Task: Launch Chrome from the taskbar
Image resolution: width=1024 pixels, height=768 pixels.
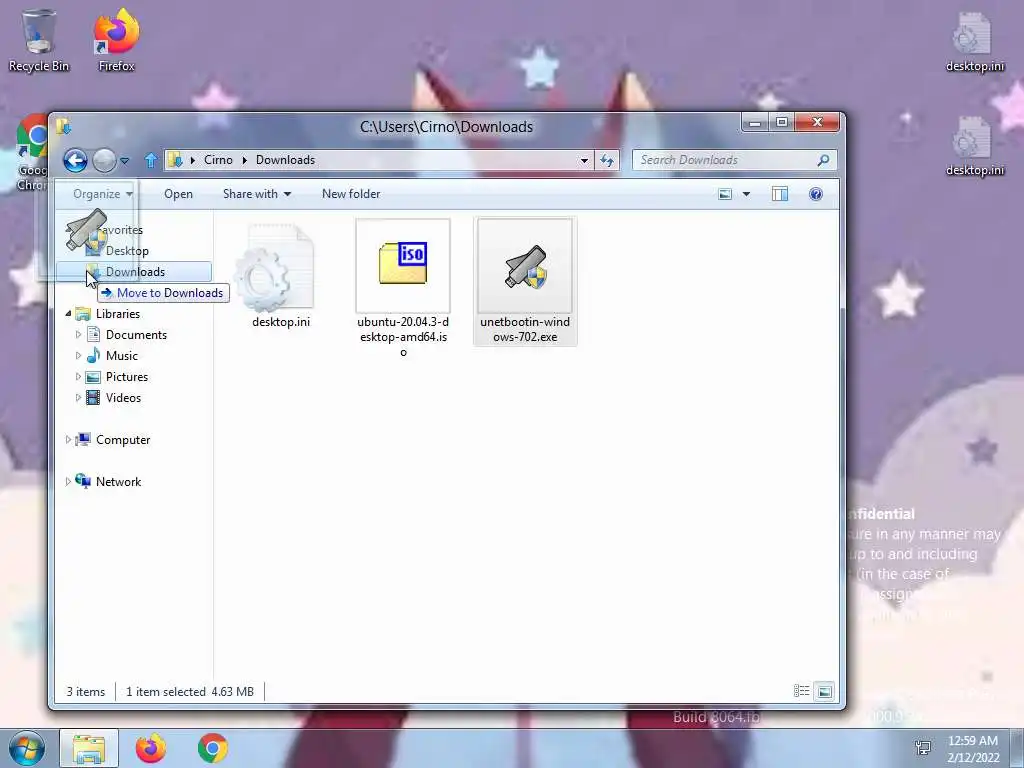Action: 213,748
